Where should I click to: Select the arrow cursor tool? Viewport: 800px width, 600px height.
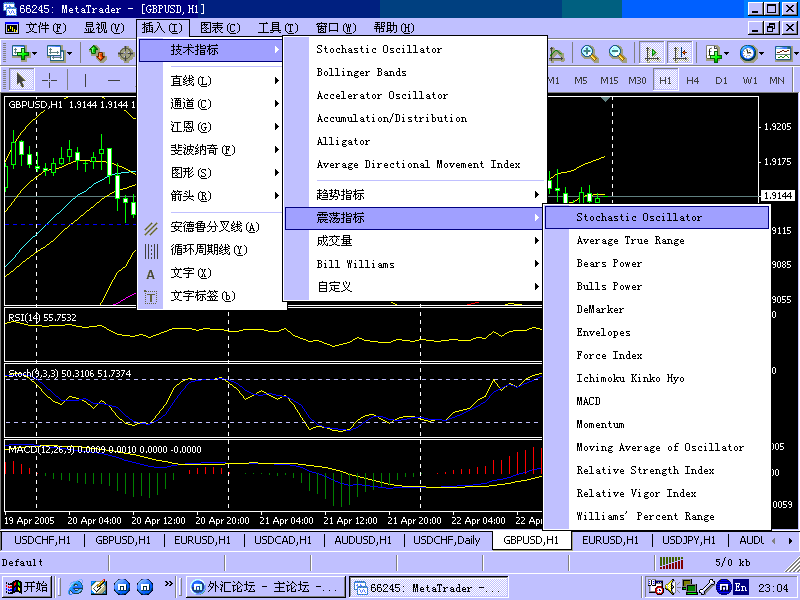tap(21, 80)
